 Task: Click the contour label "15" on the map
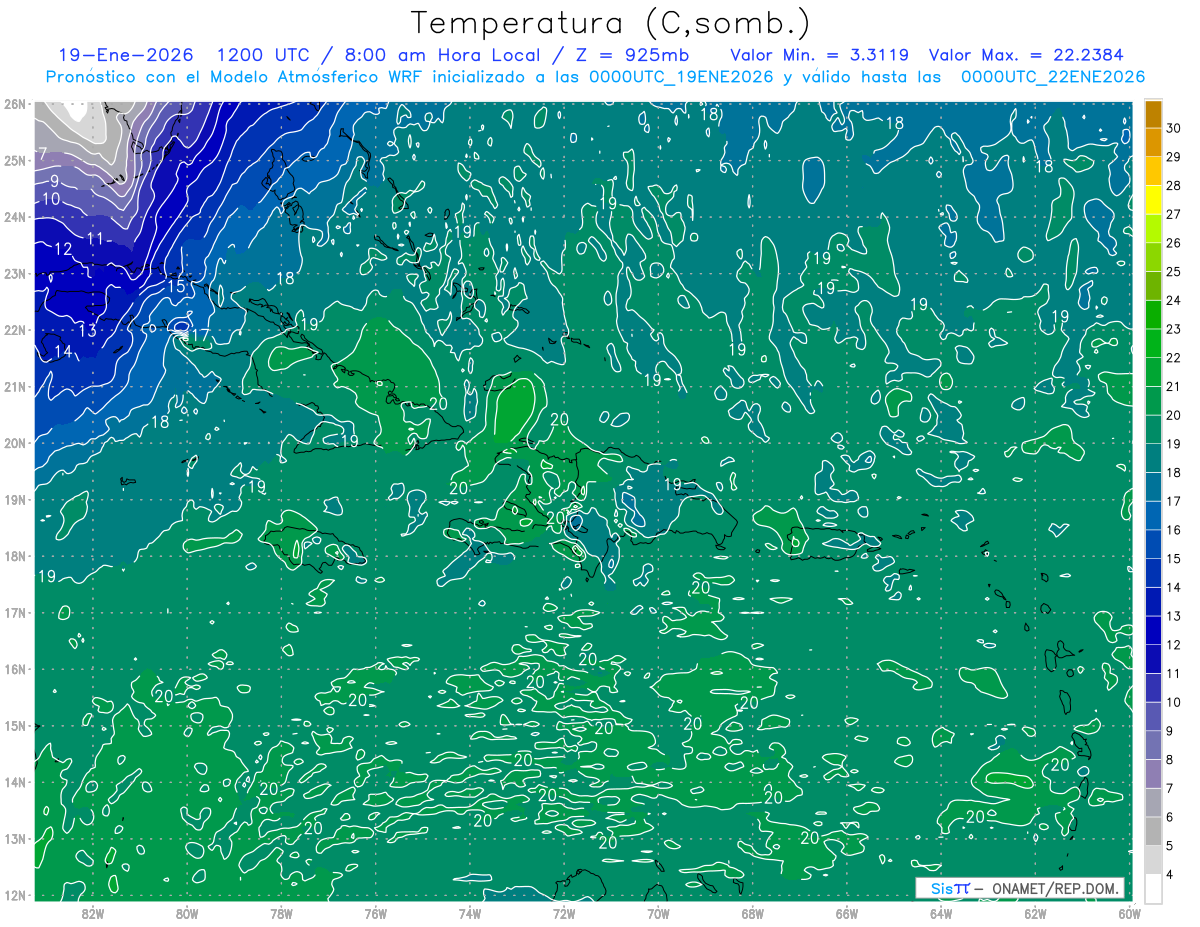[x=175, y=287]
